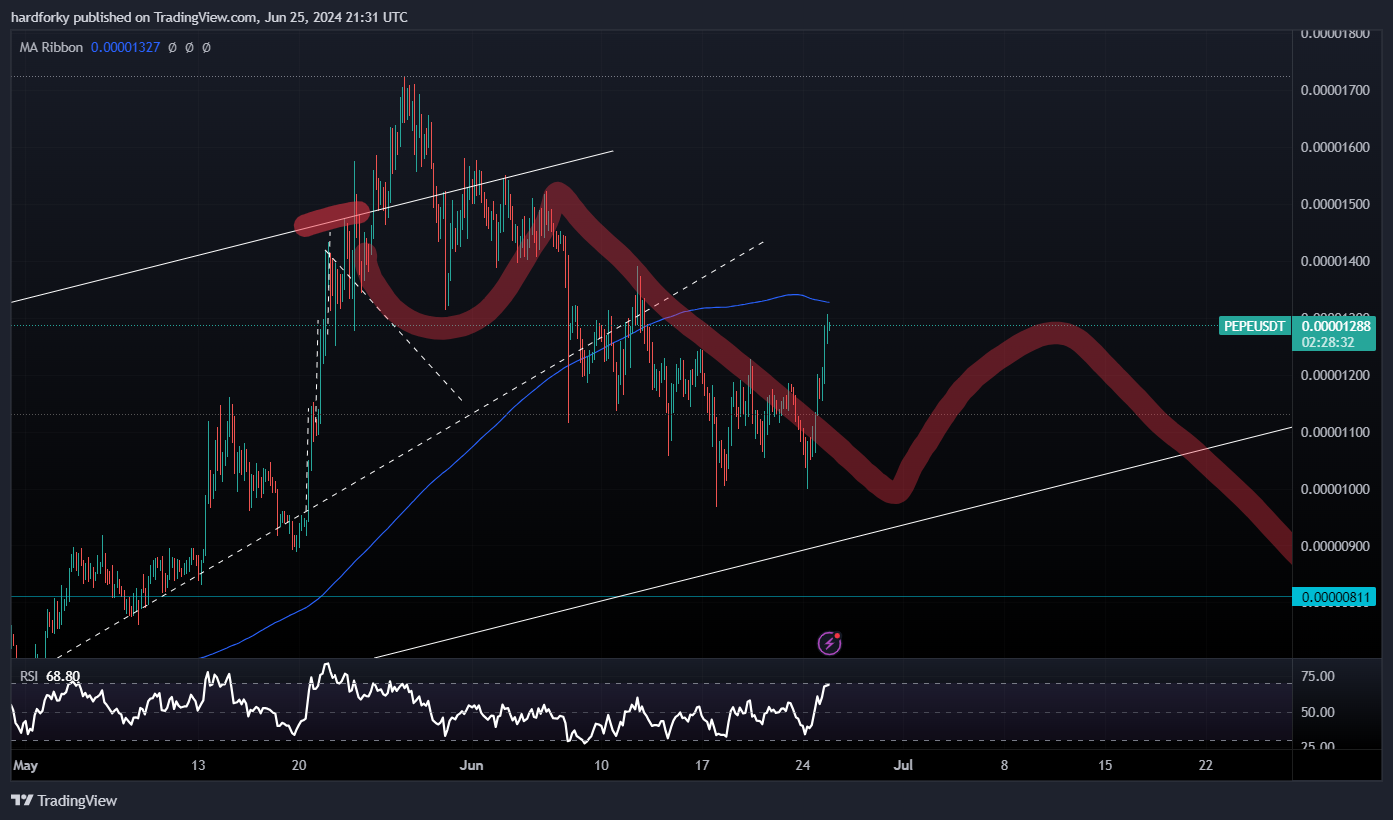Click the 0.00001000 price axis label
The width and height of the screenshot is (1393, 820).
1335,489
